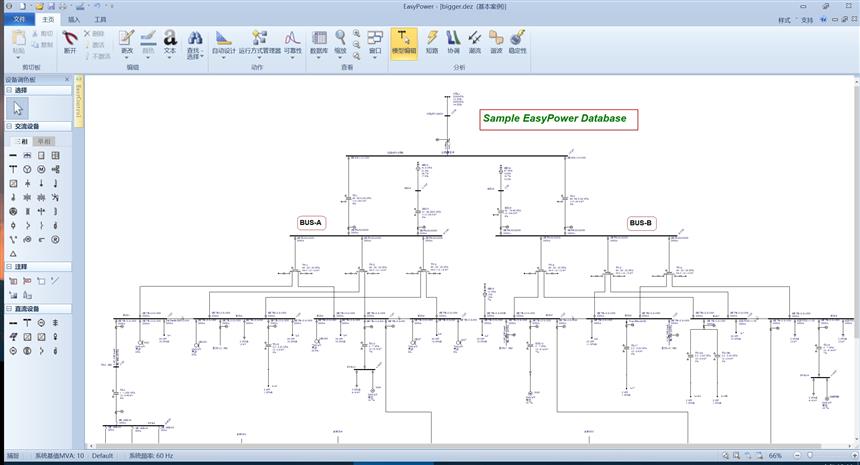Click the 短路 short circuit analysis icon
Viewport: 860px width, 465px height.
coord(432,42)
